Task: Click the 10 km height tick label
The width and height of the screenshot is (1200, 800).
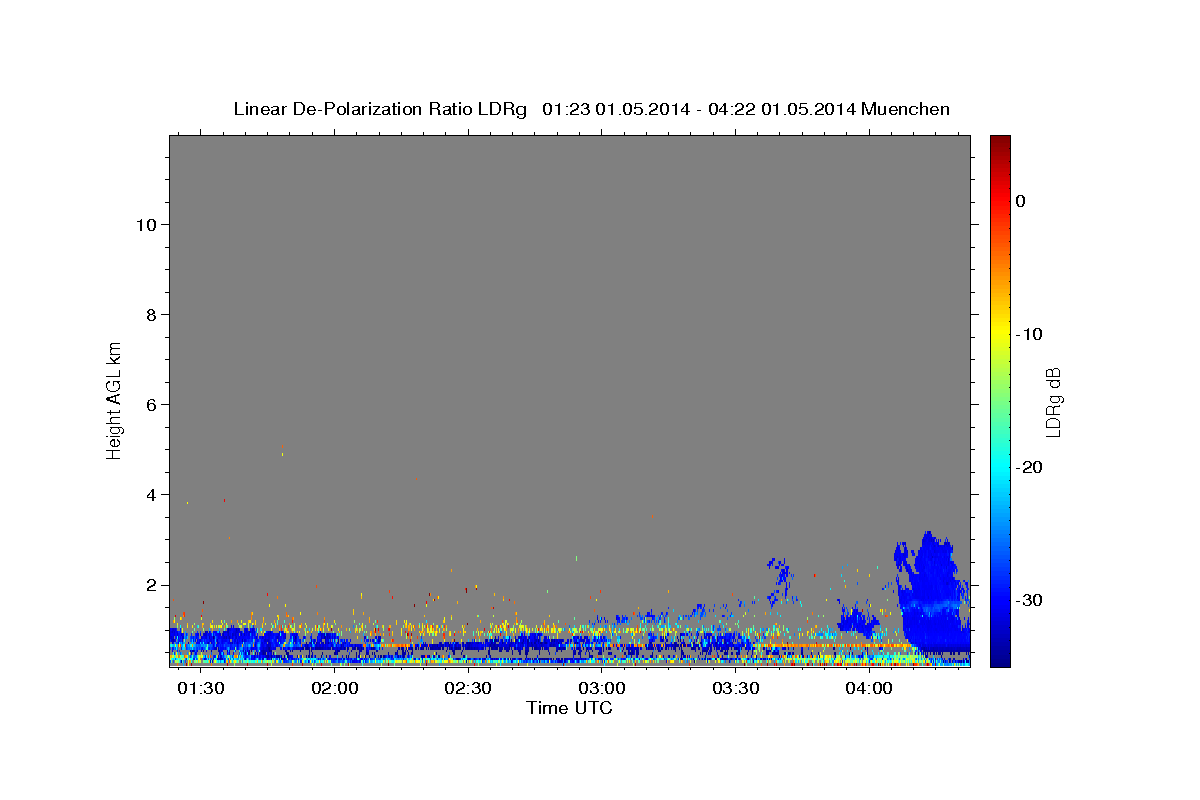Action: 145,224
